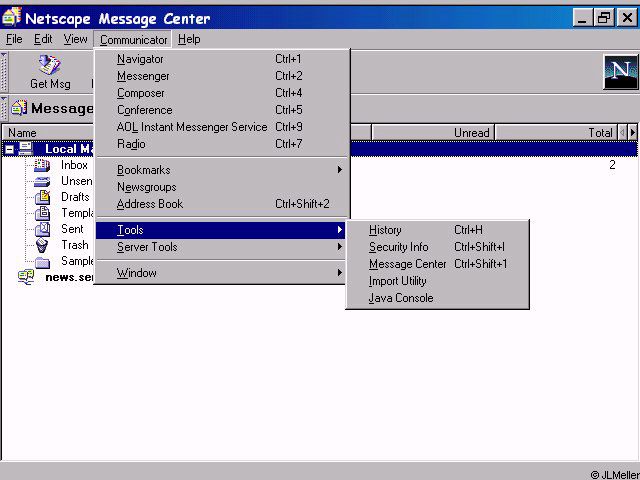Open the Edit menu
The image size is (640, 480).
click(43, 39)
